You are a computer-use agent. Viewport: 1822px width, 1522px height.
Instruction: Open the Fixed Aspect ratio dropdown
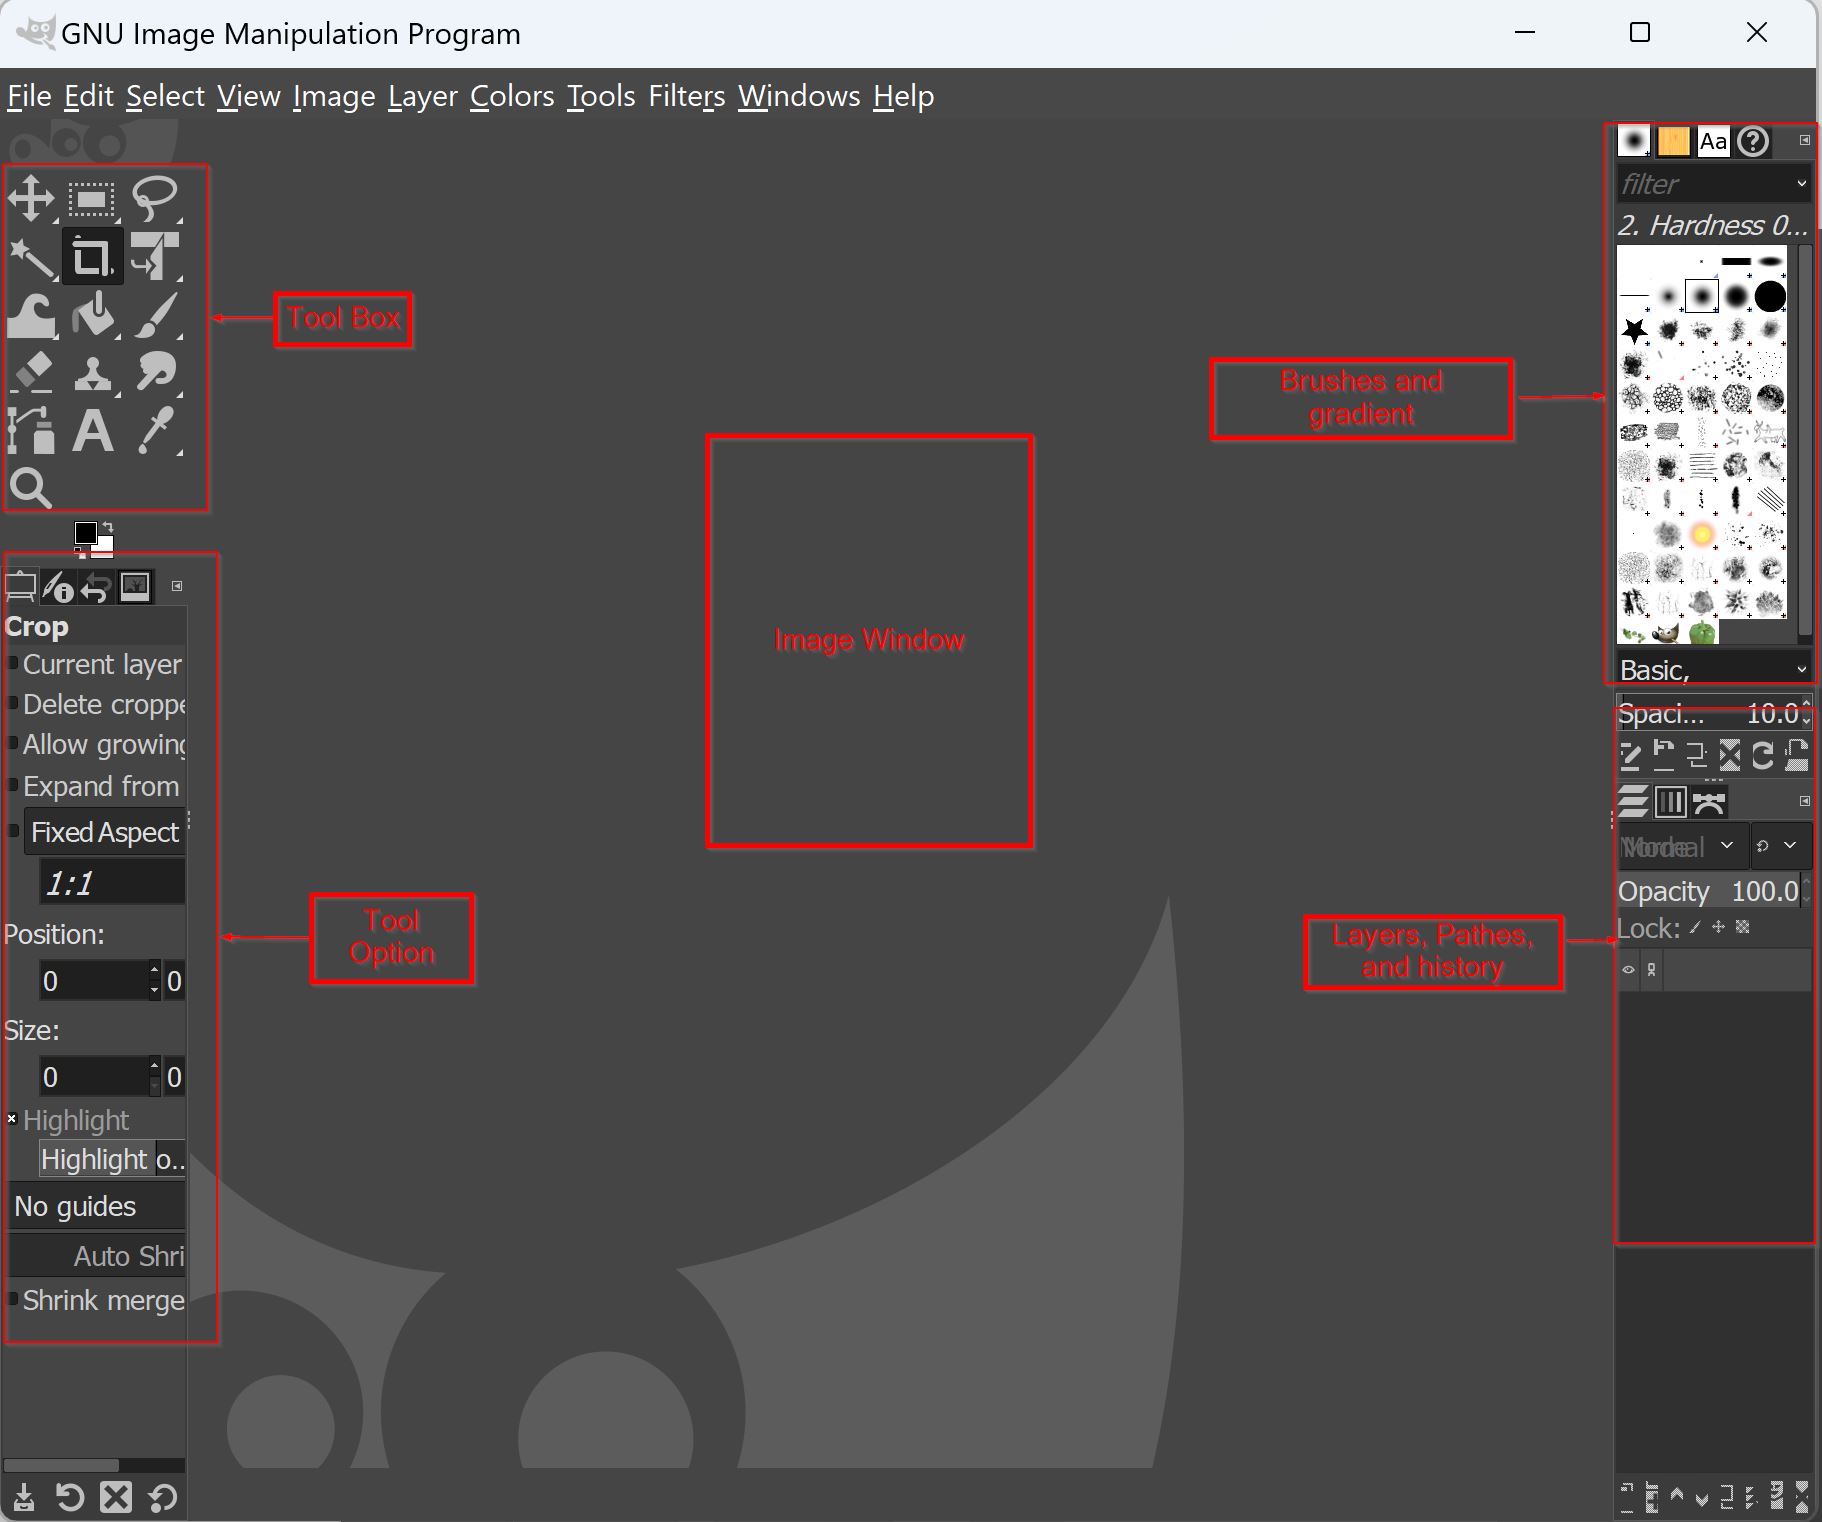104,832
